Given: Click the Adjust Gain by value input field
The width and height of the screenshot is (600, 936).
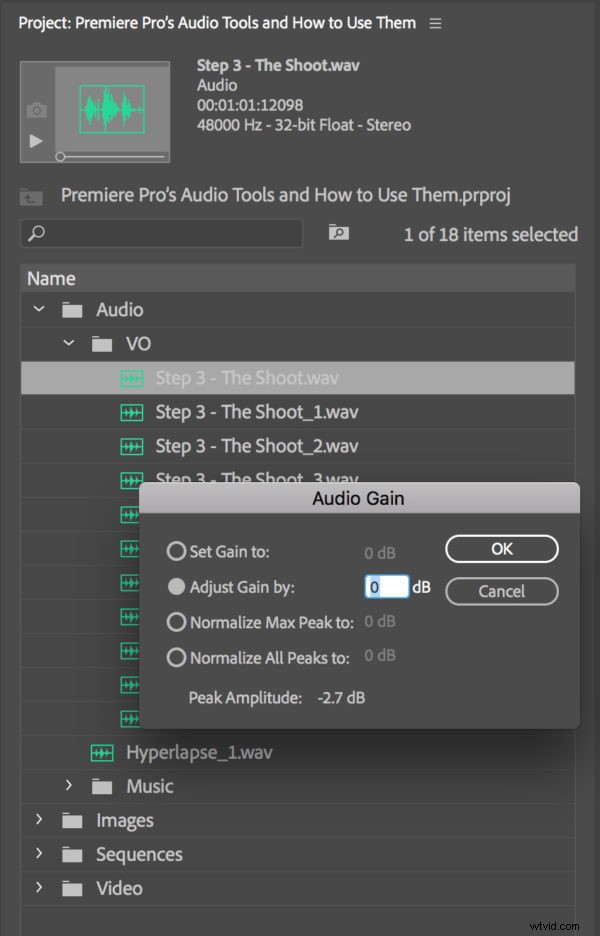Looking at the screenshot, I should tap(387, 586).
